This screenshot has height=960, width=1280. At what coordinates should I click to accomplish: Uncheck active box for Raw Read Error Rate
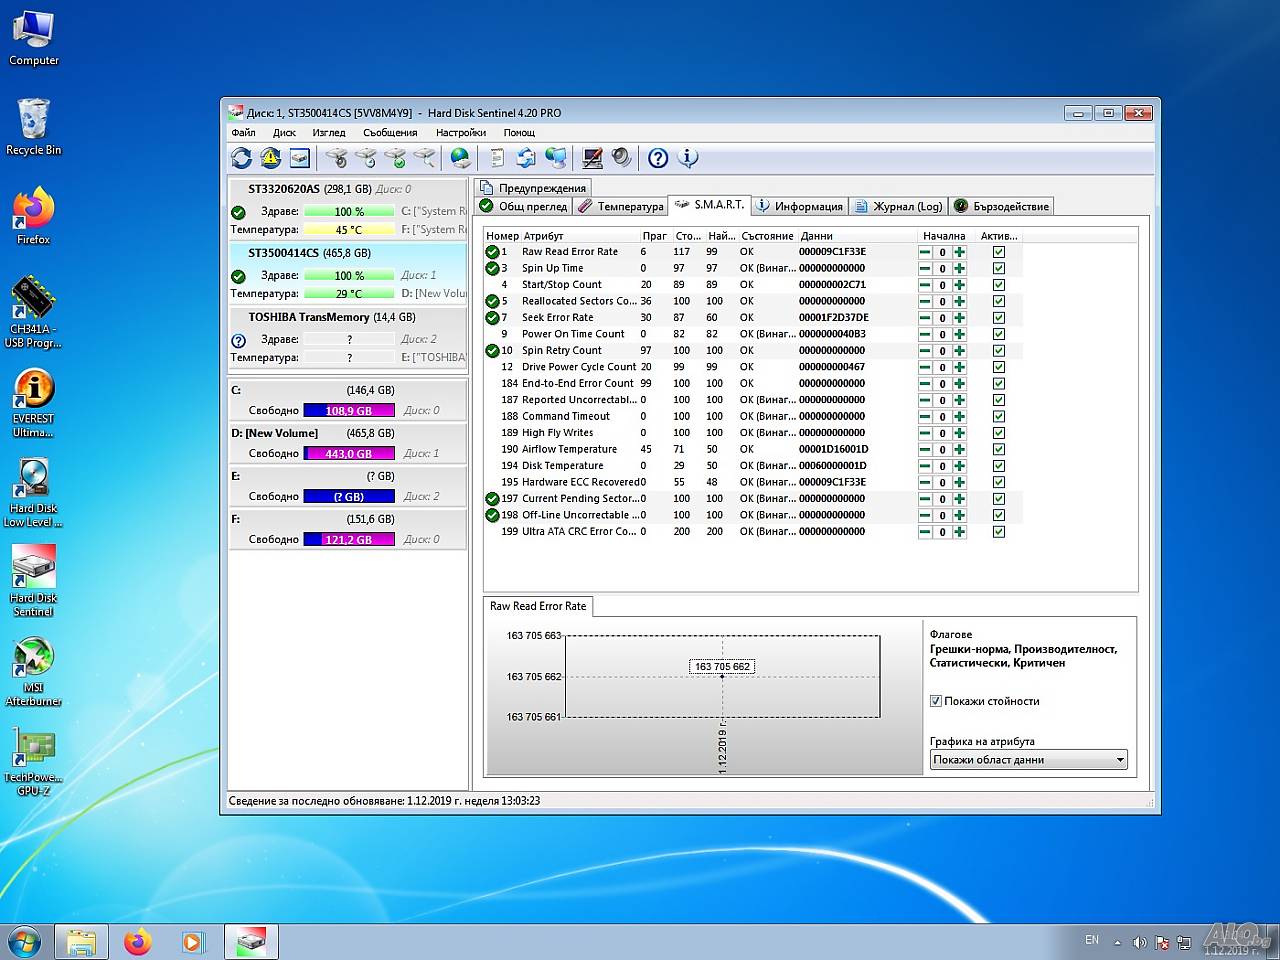point(998,252)
